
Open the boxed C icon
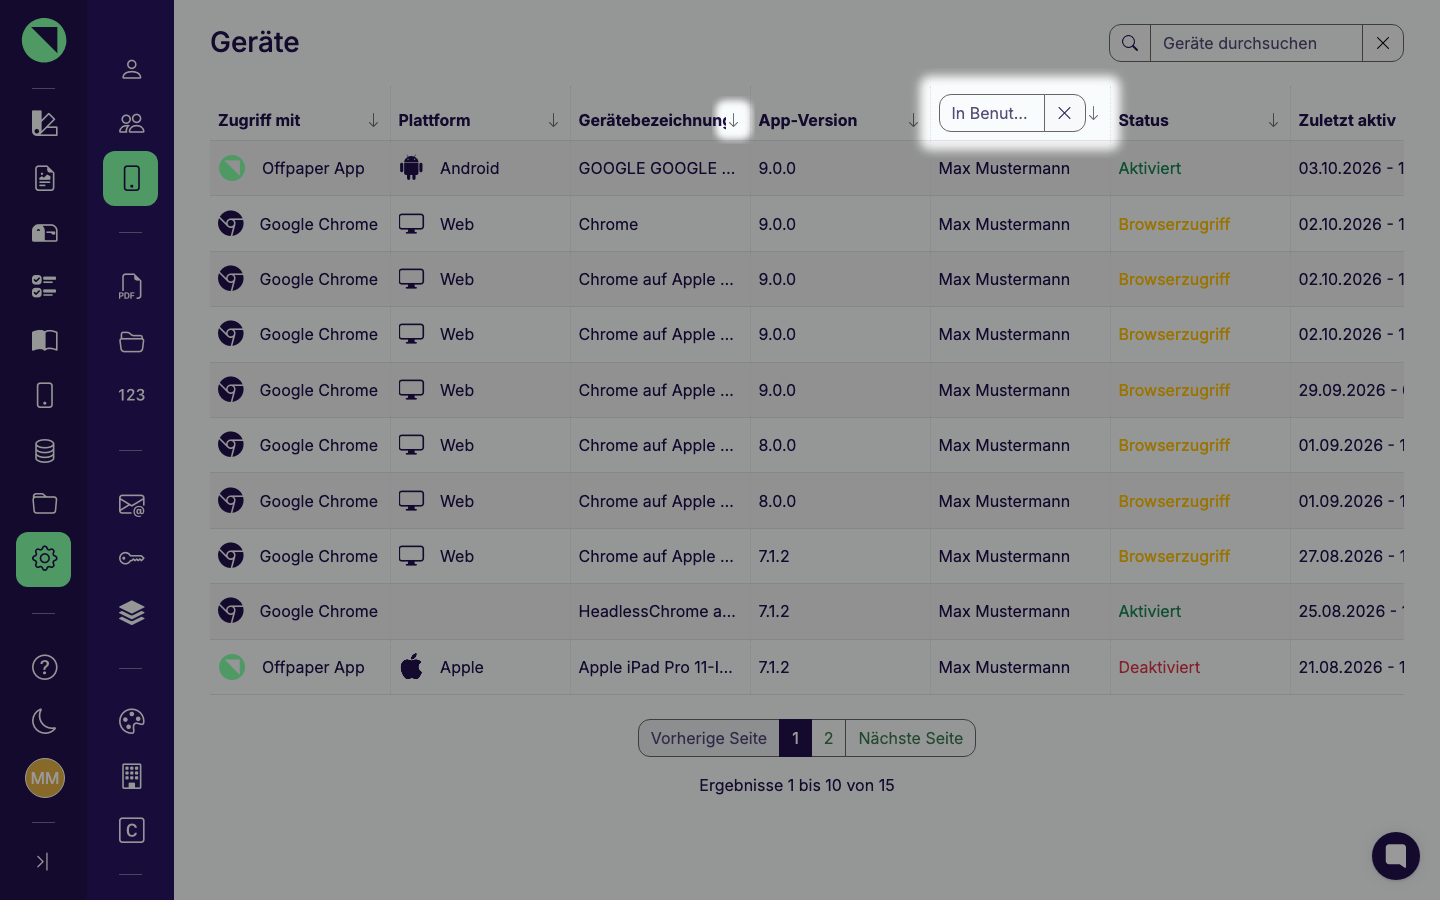click(131, 830)
